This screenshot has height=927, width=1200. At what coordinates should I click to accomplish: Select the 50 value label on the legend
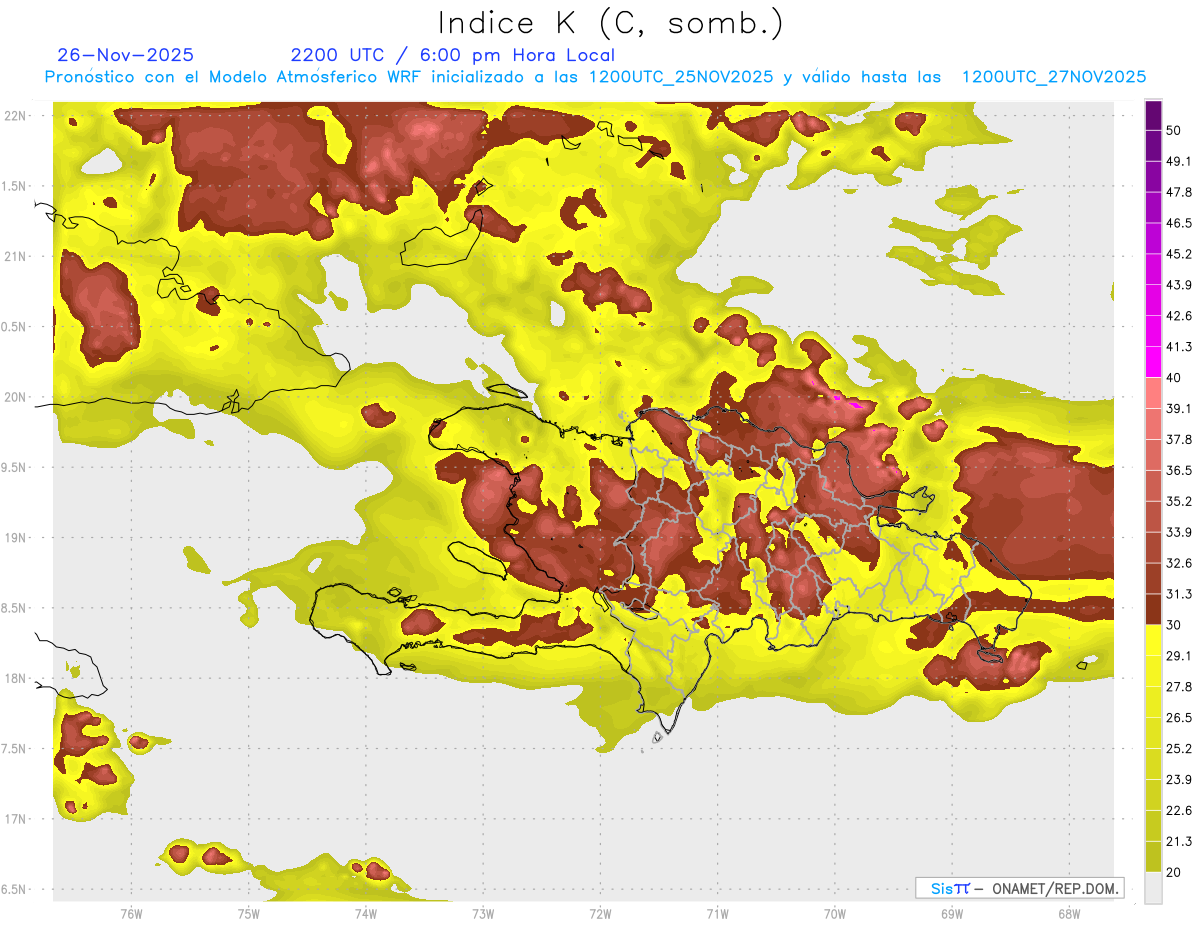1174,131
